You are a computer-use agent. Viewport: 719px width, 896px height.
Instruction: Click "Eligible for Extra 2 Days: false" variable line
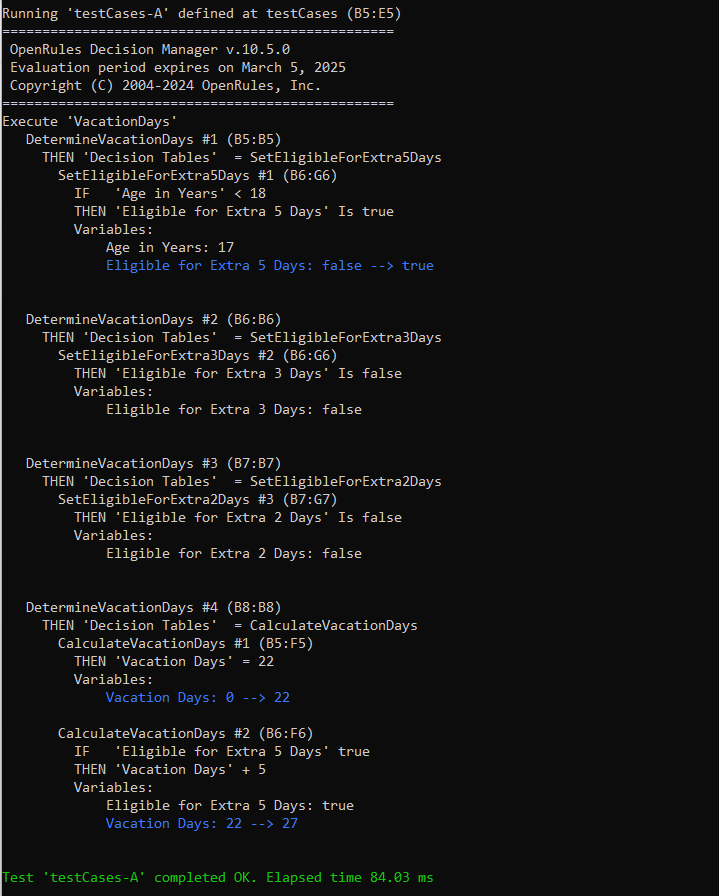(234, 553)
